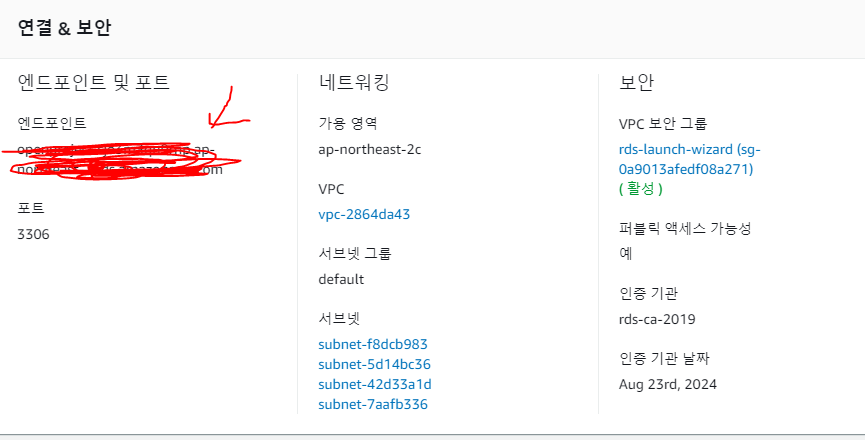Click the 인증 기관 날짜 label

tap(664, 358)
